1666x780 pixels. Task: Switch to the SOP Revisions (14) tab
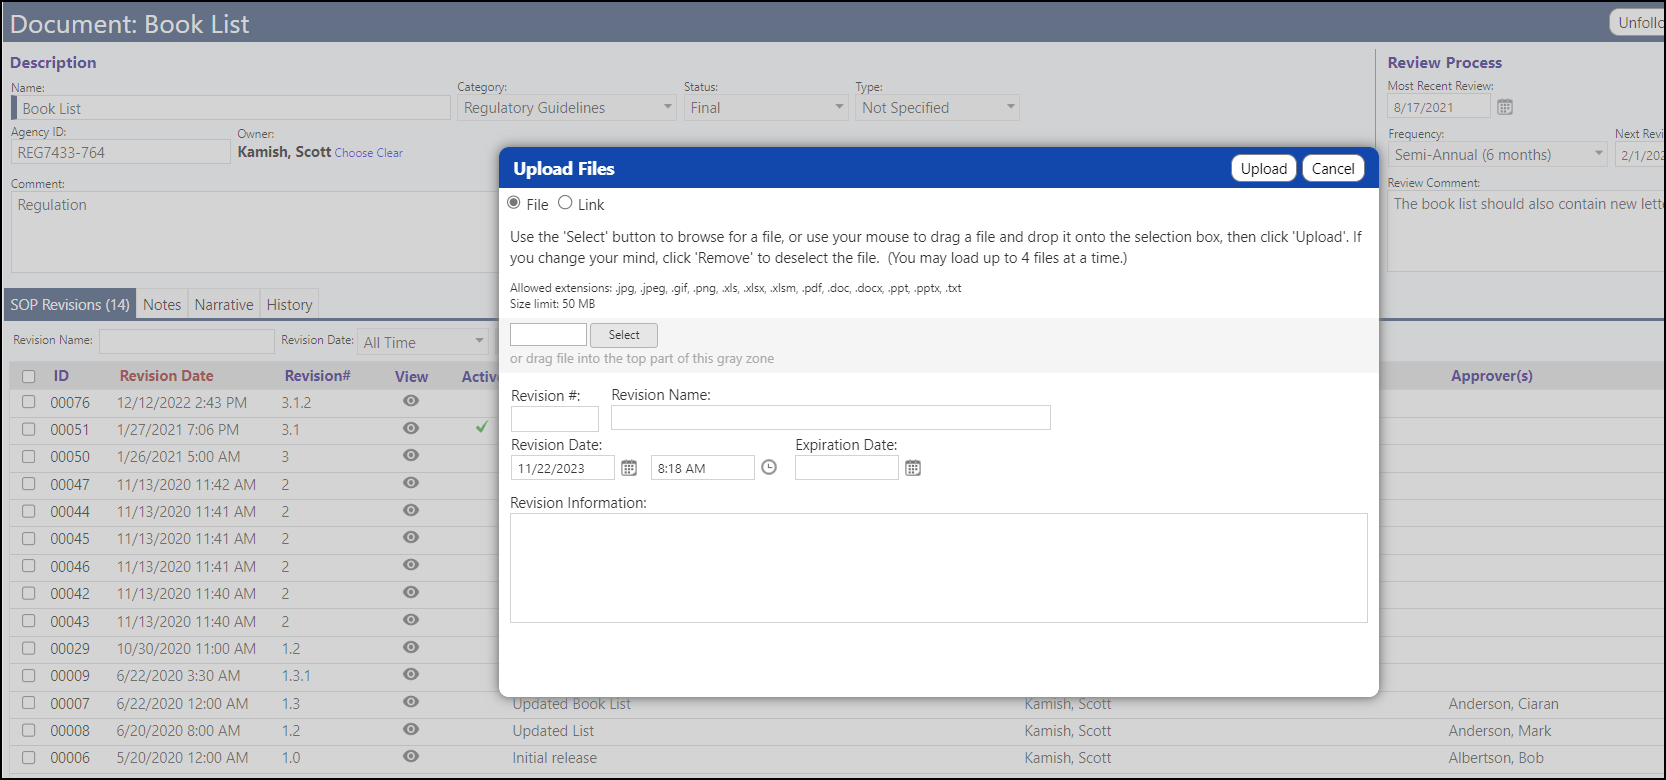(70, 304)
